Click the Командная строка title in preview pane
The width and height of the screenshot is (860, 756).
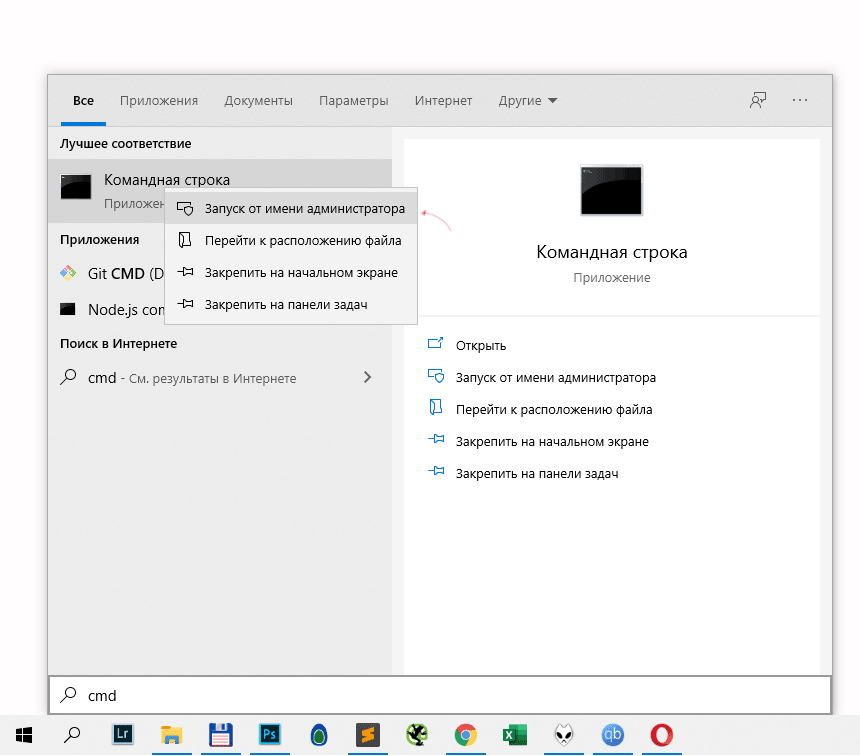pyautogui.click(x=612, y=252)
